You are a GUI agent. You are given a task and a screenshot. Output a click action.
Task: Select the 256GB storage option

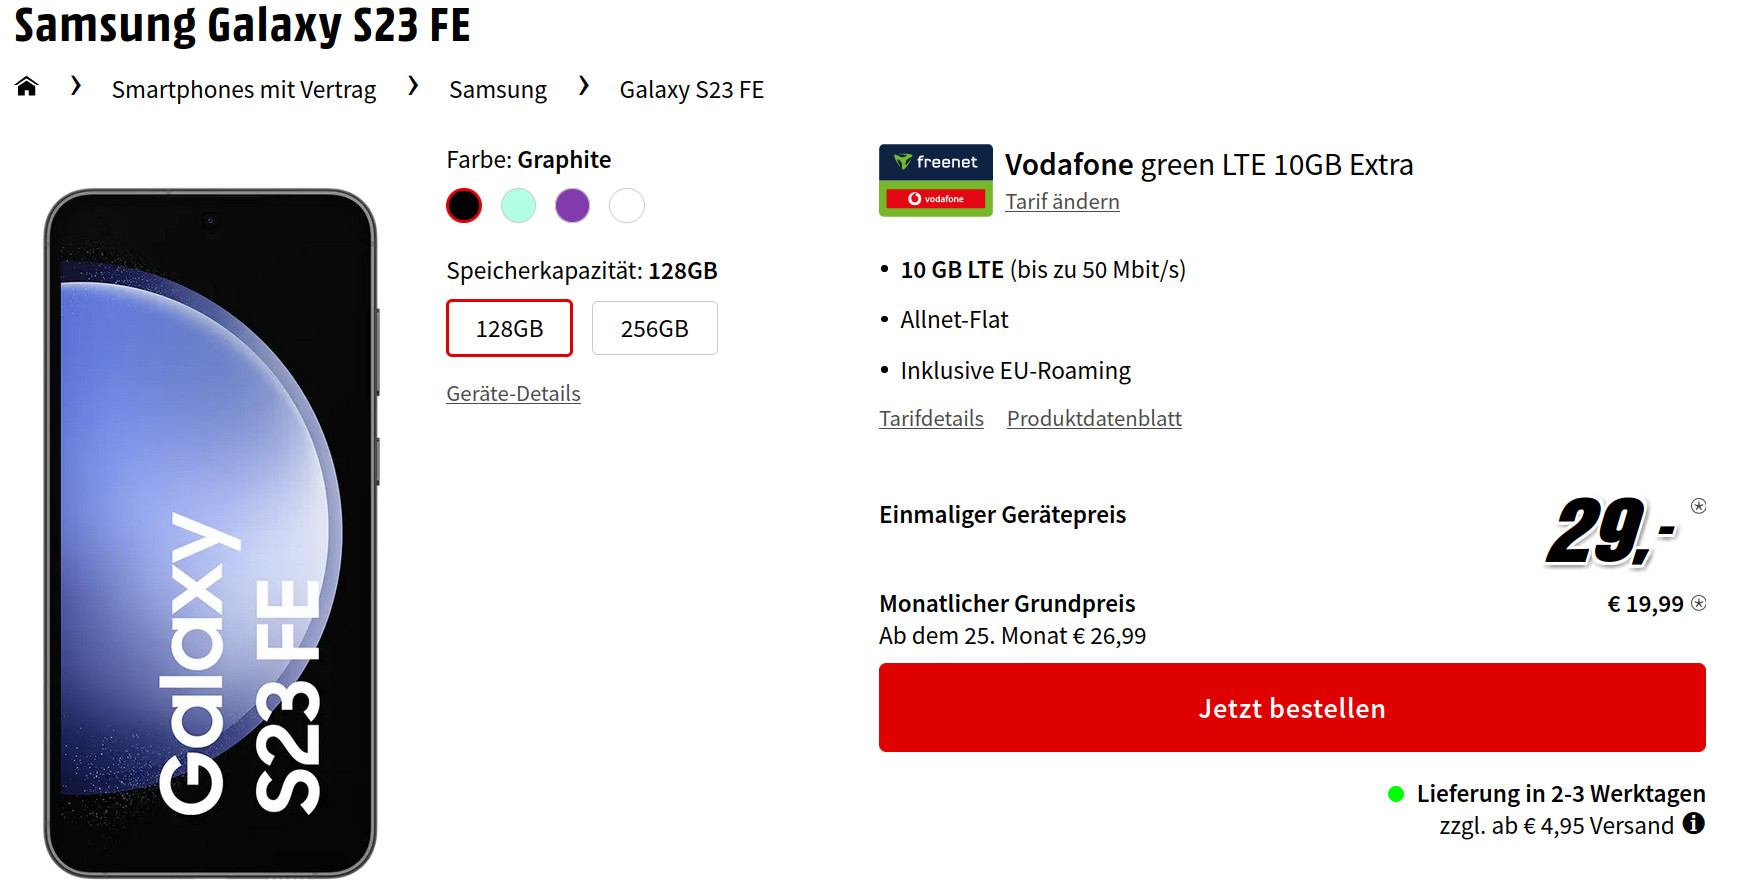(654, 328)
